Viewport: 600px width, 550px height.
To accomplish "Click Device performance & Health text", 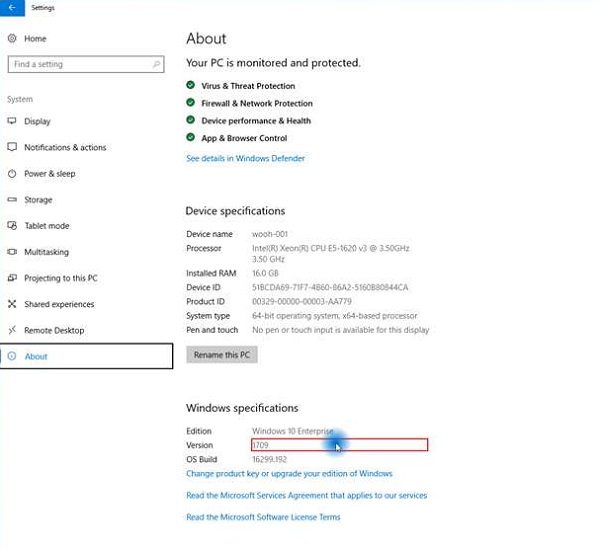I will pos(256,121).
